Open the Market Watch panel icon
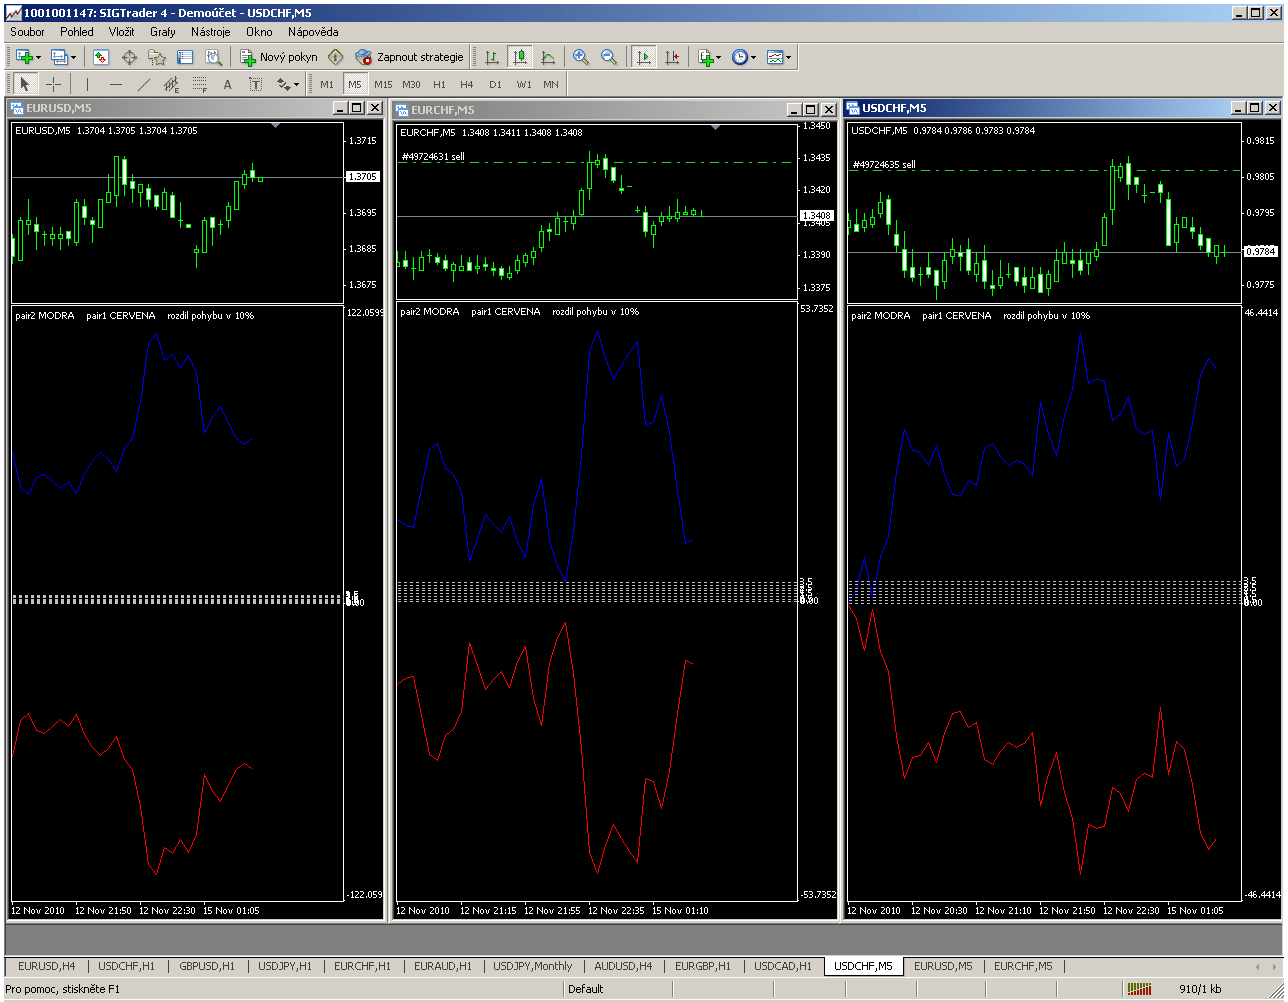Image resolution: width=1288 pixels, height=1002 pixels. [x=101, y=57]
